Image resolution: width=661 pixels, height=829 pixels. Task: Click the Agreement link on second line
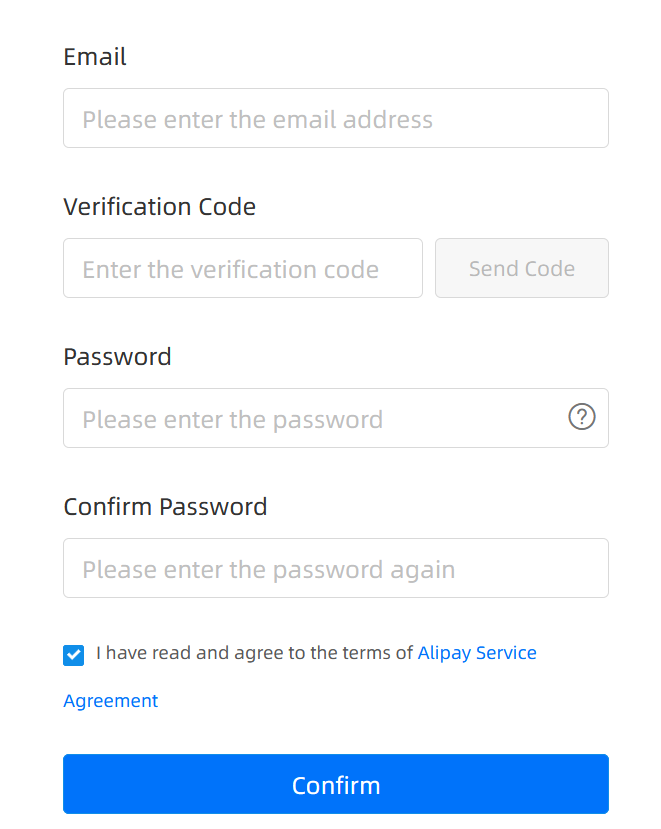tap(110, 701)
